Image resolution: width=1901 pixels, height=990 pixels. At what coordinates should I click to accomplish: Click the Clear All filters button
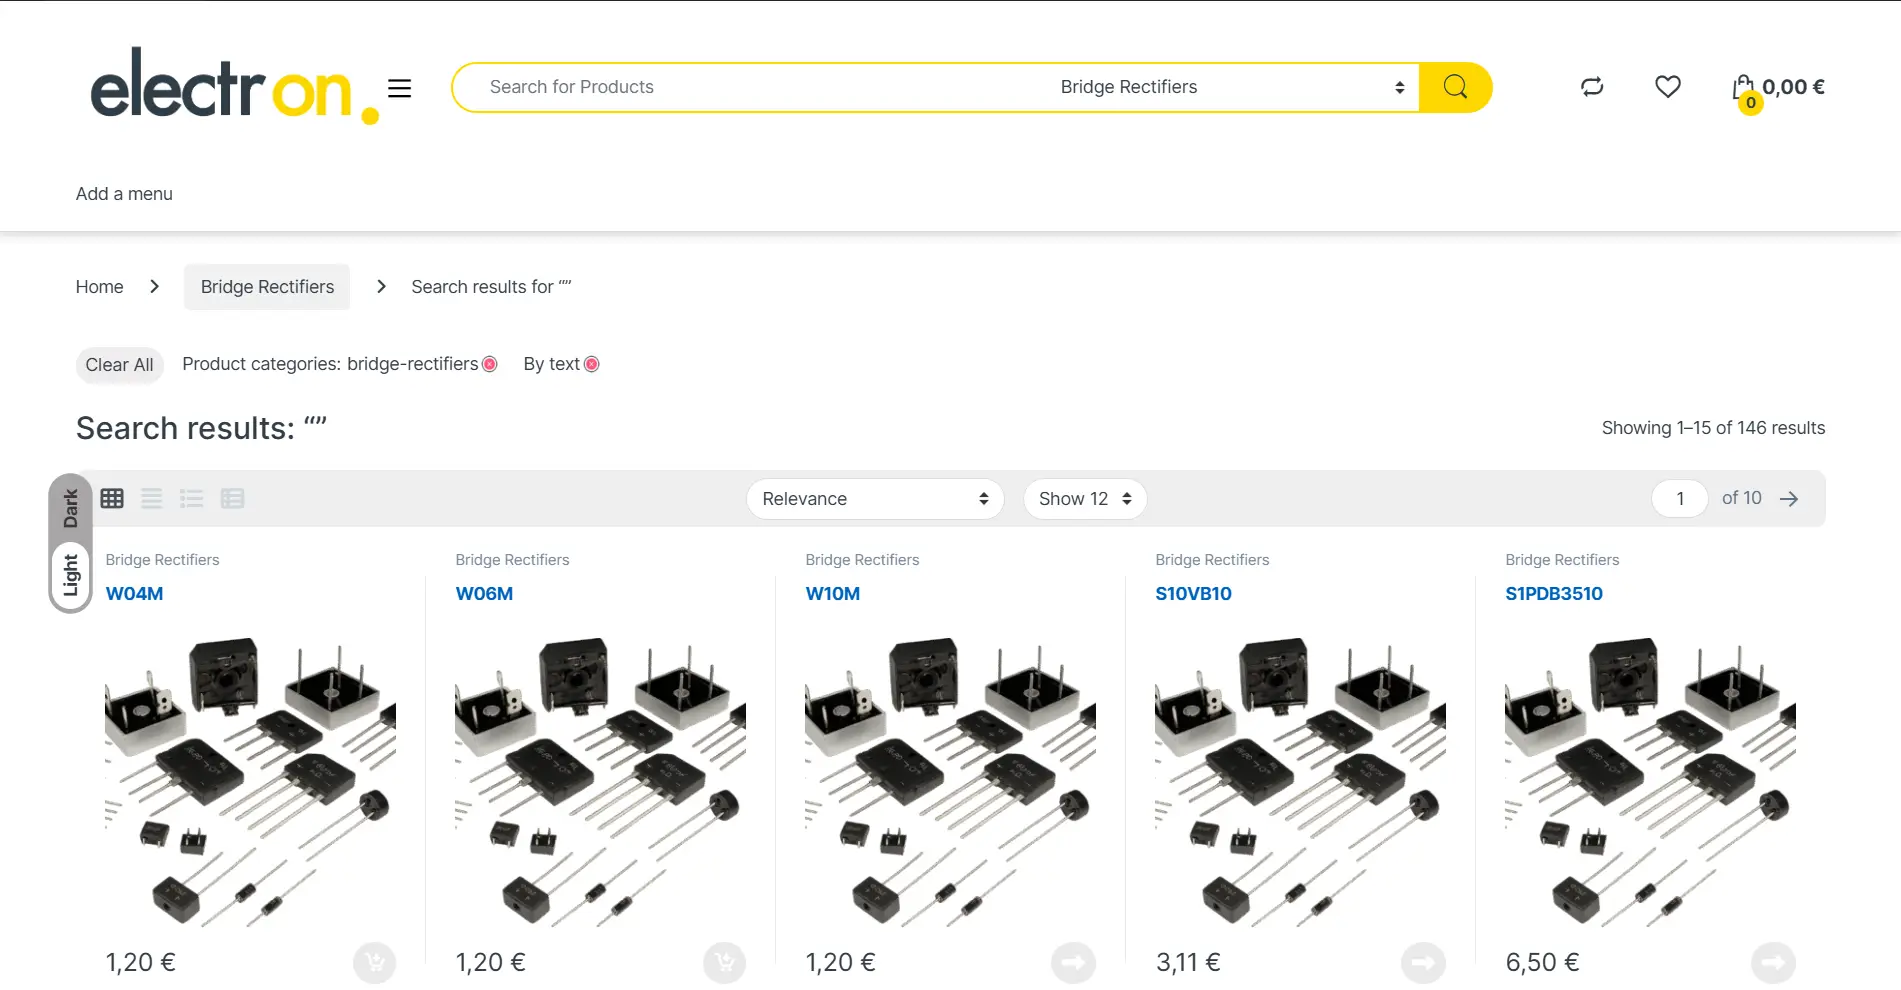[x=119, y=365]
